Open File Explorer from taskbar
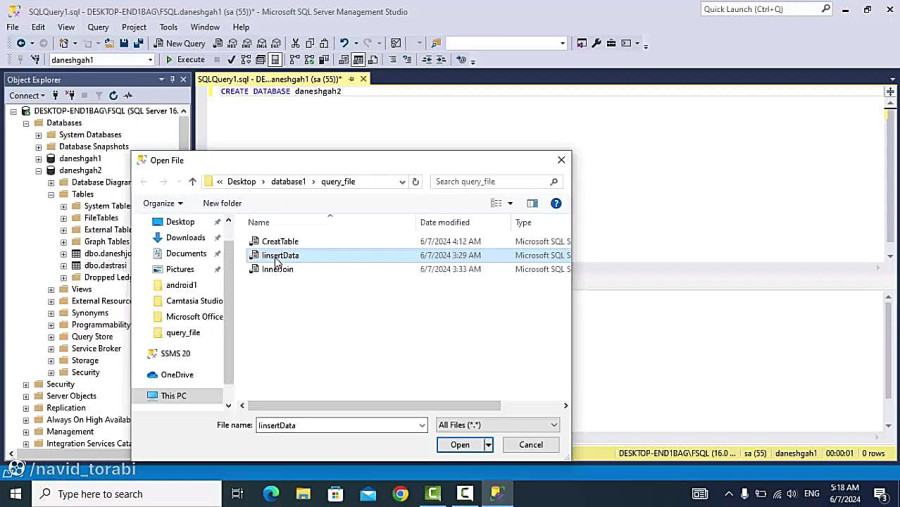Viewport: 900px width, 507px height. point(303,493)
